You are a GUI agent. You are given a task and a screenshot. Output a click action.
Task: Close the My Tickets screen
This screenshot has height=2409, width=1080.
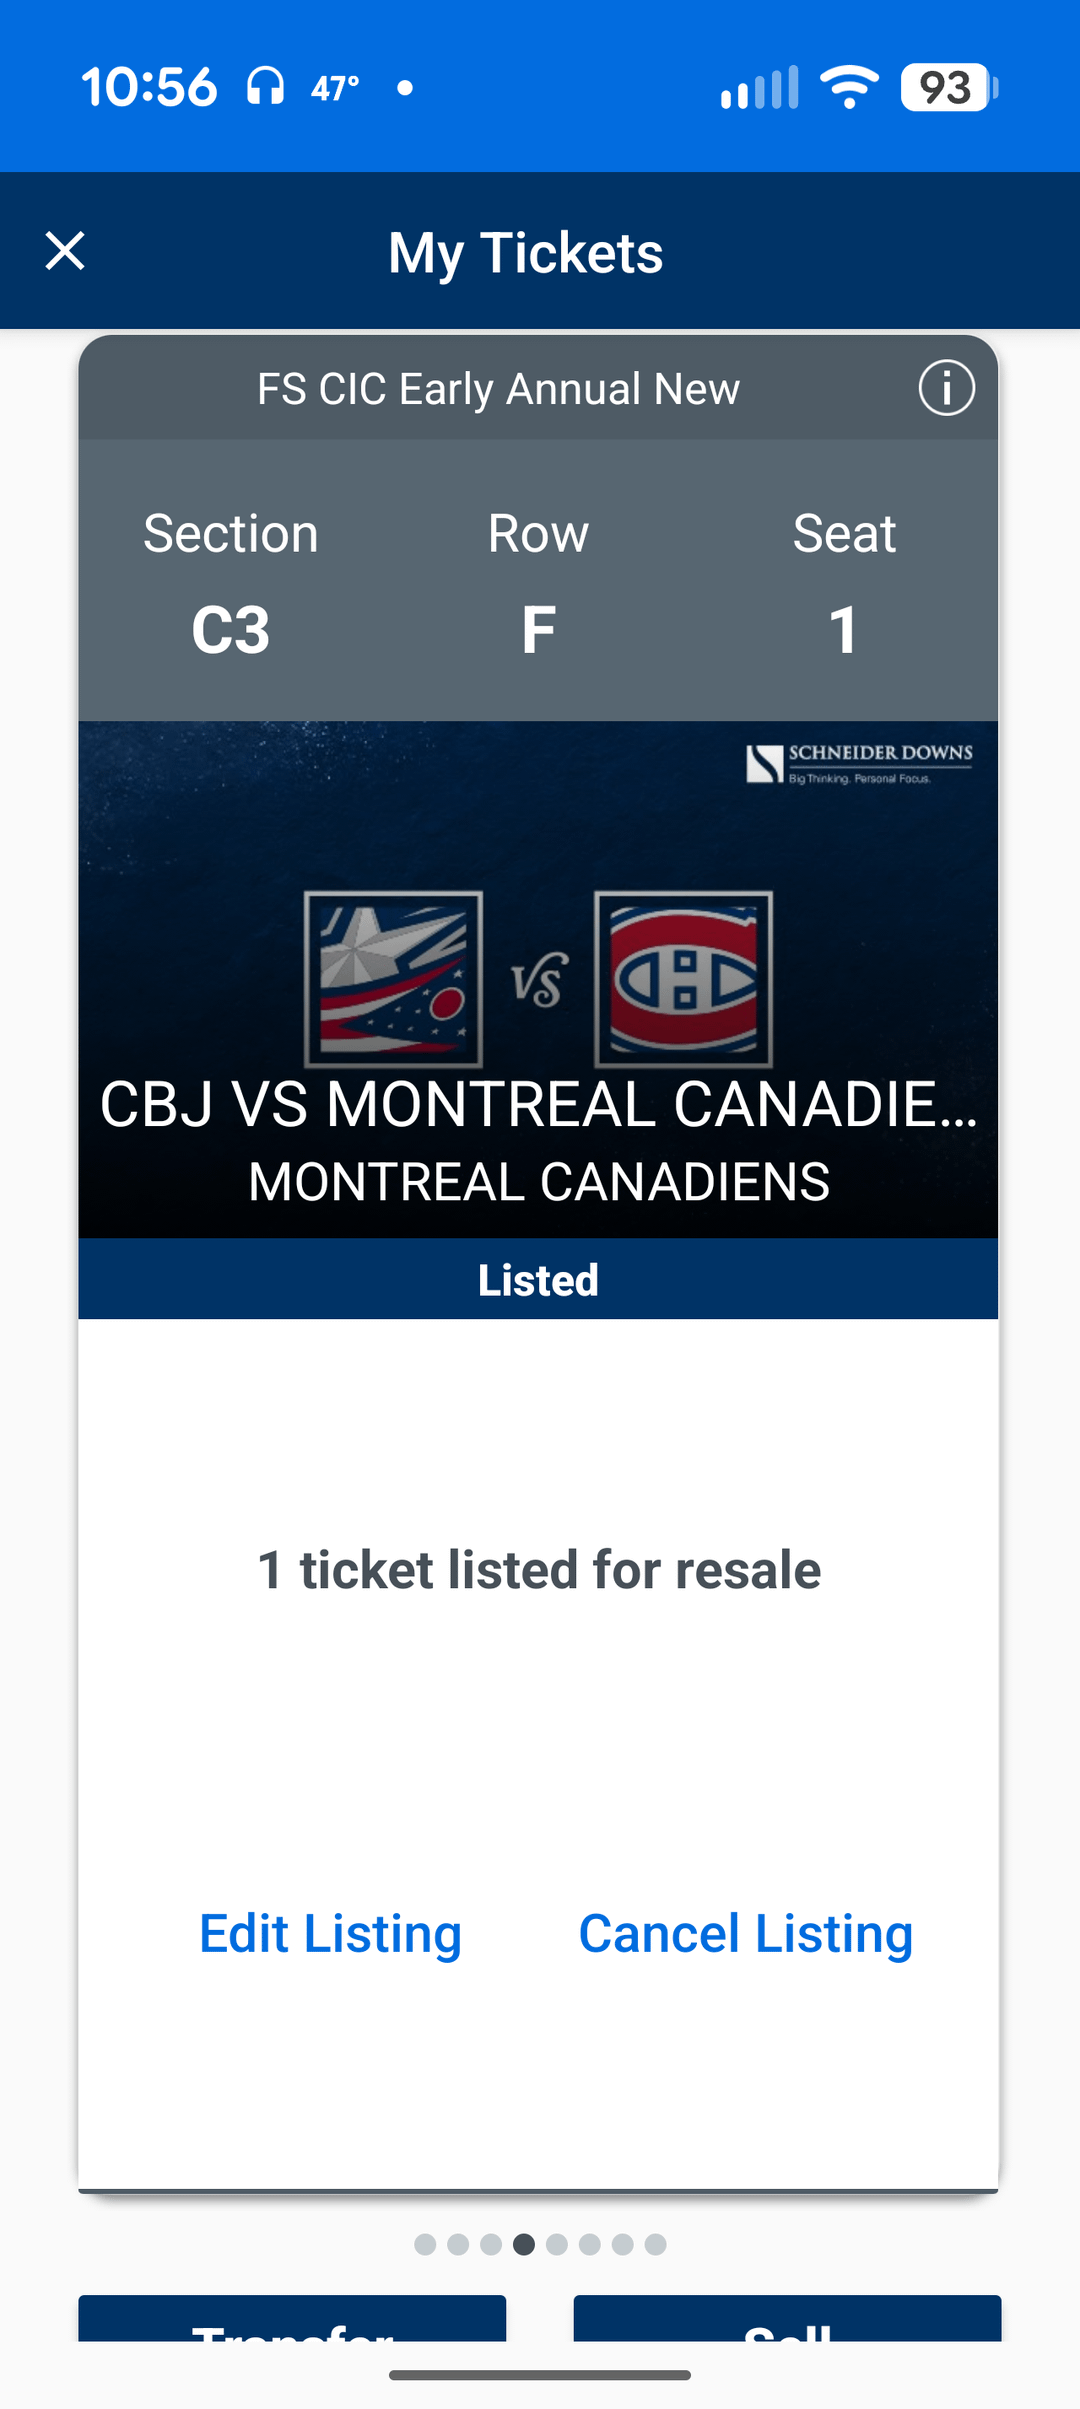click(x=65, y=251)
